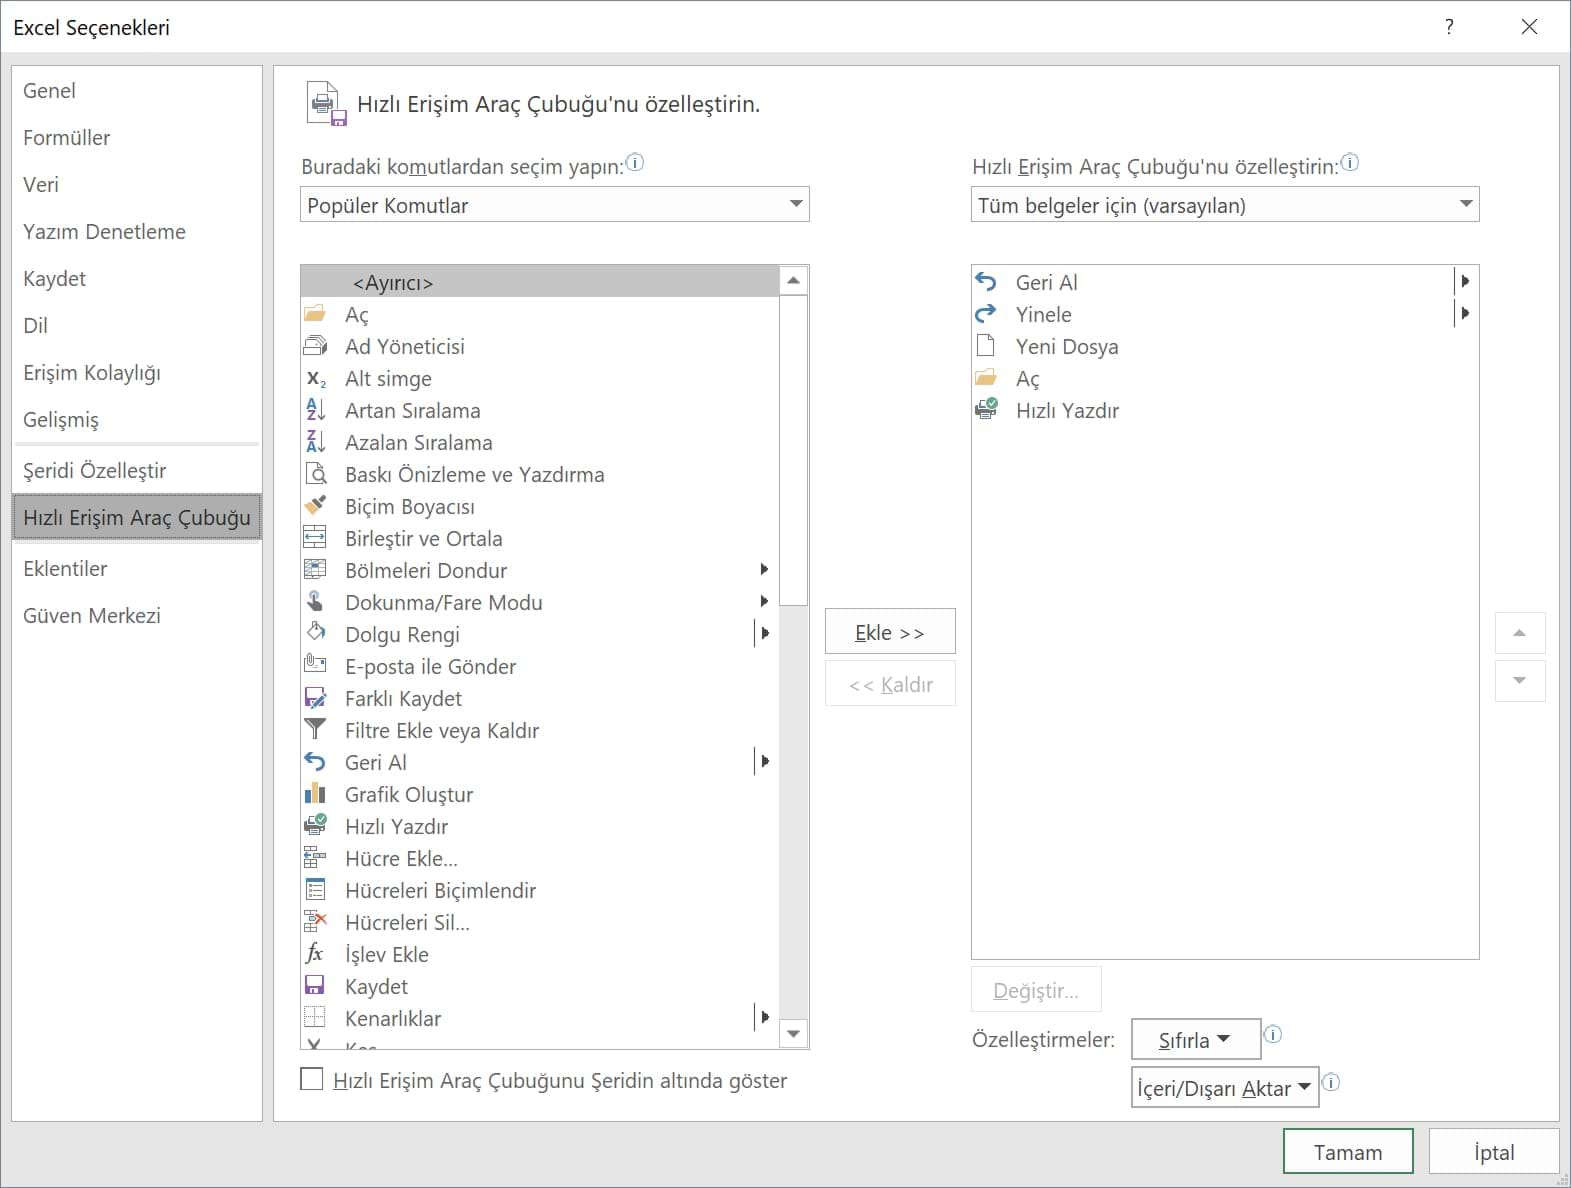
Task: Click Yeni Dosya icon in right list
Action: click(x=986, y=346)
